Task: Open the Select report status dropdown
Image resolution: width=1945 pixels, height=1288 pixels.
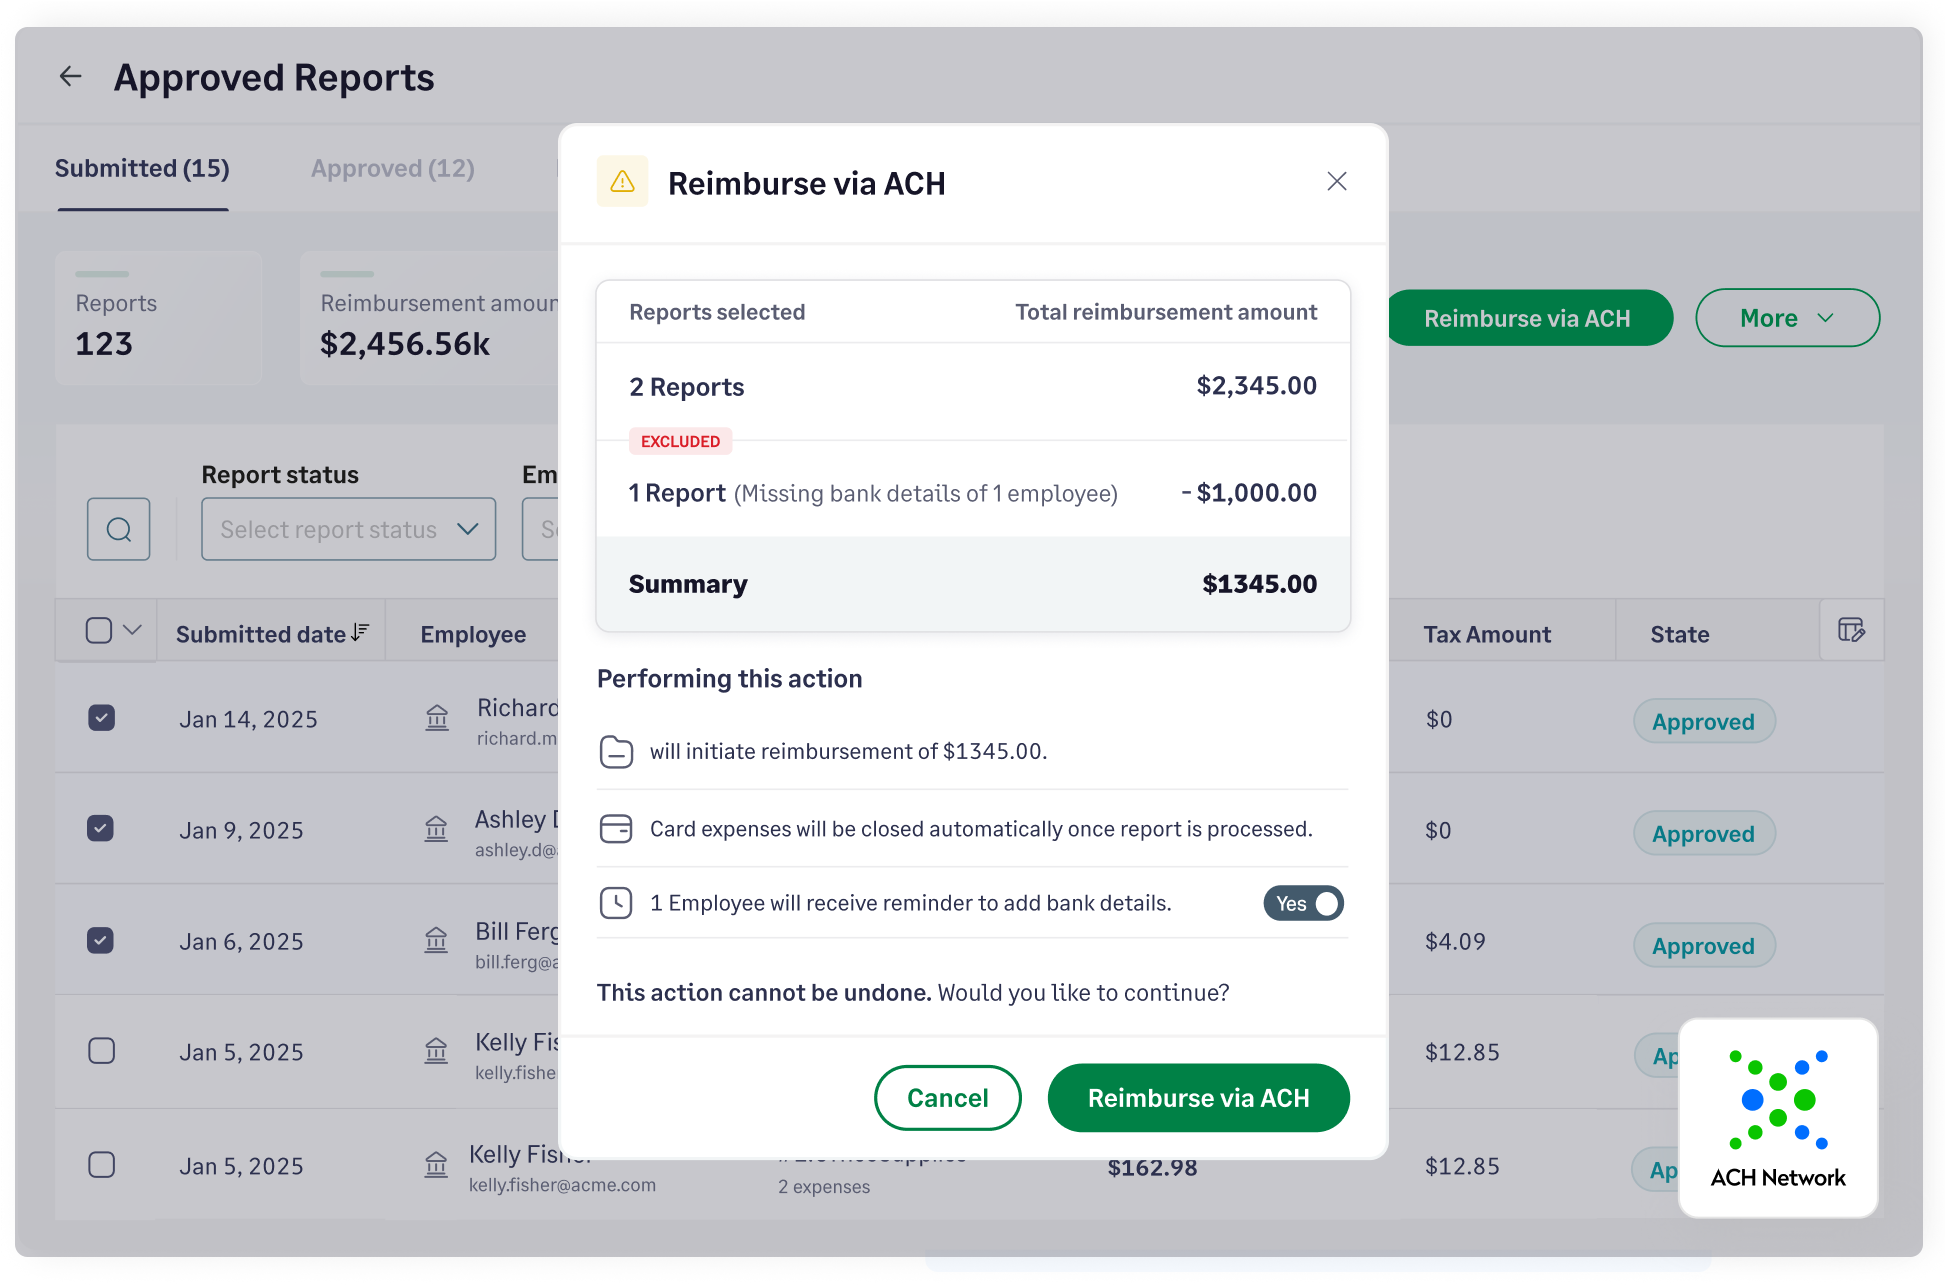Action: 347,529
